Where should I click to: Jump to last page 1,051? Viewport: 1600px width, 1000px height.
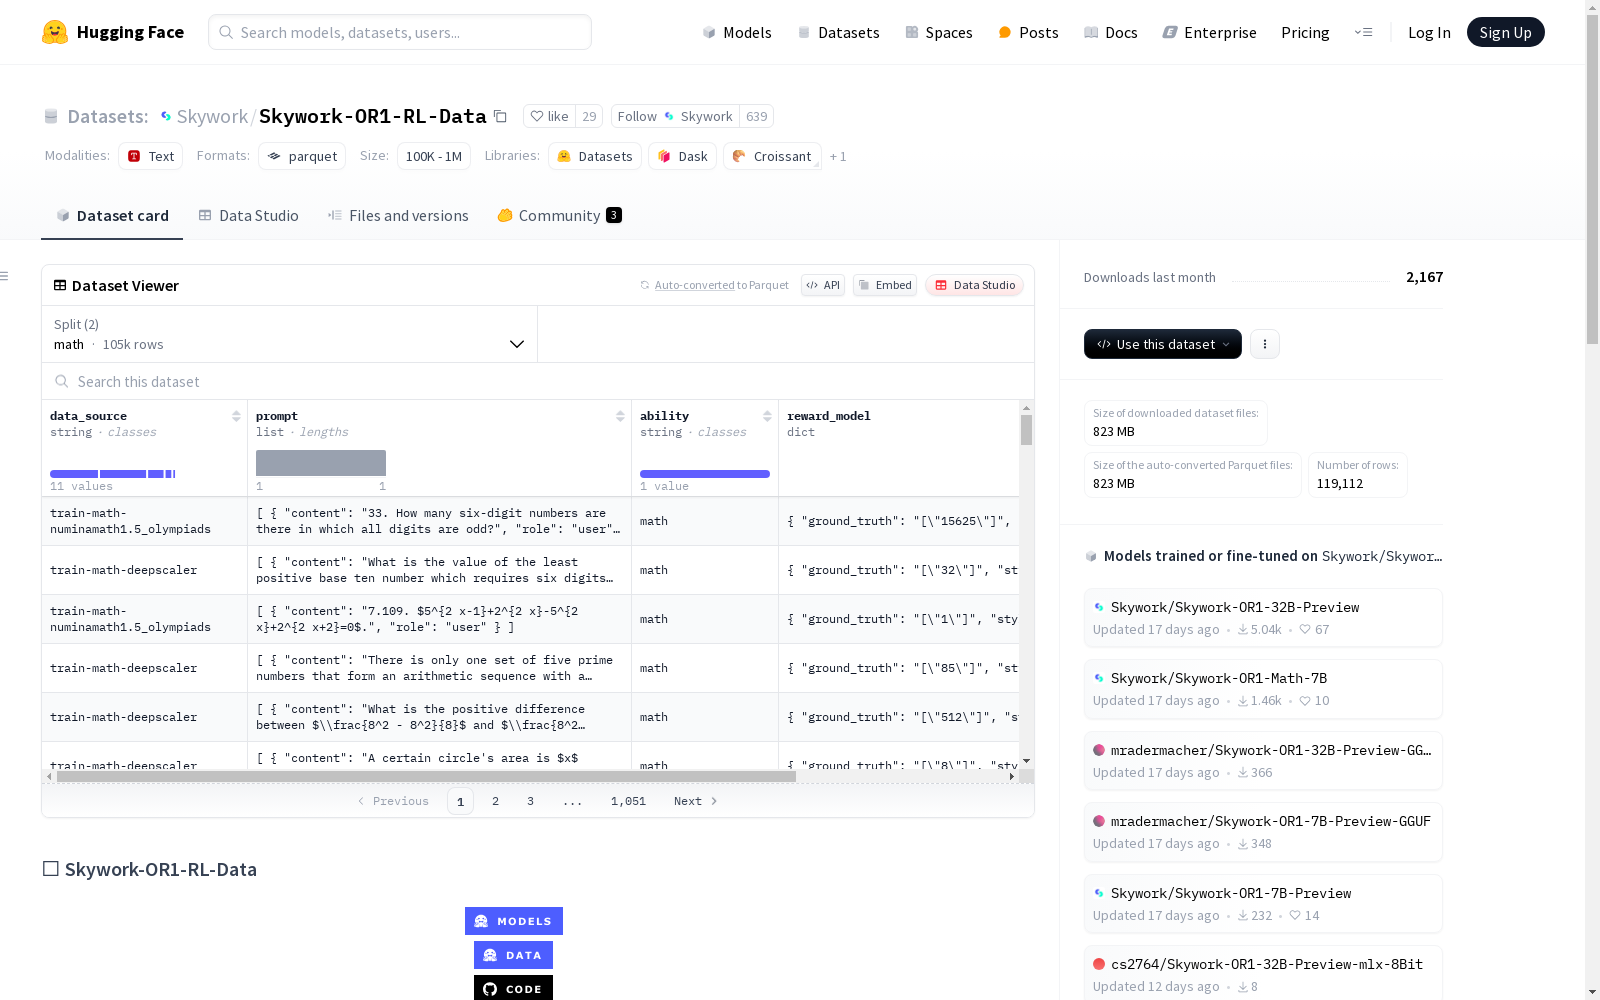click(628, 801)
